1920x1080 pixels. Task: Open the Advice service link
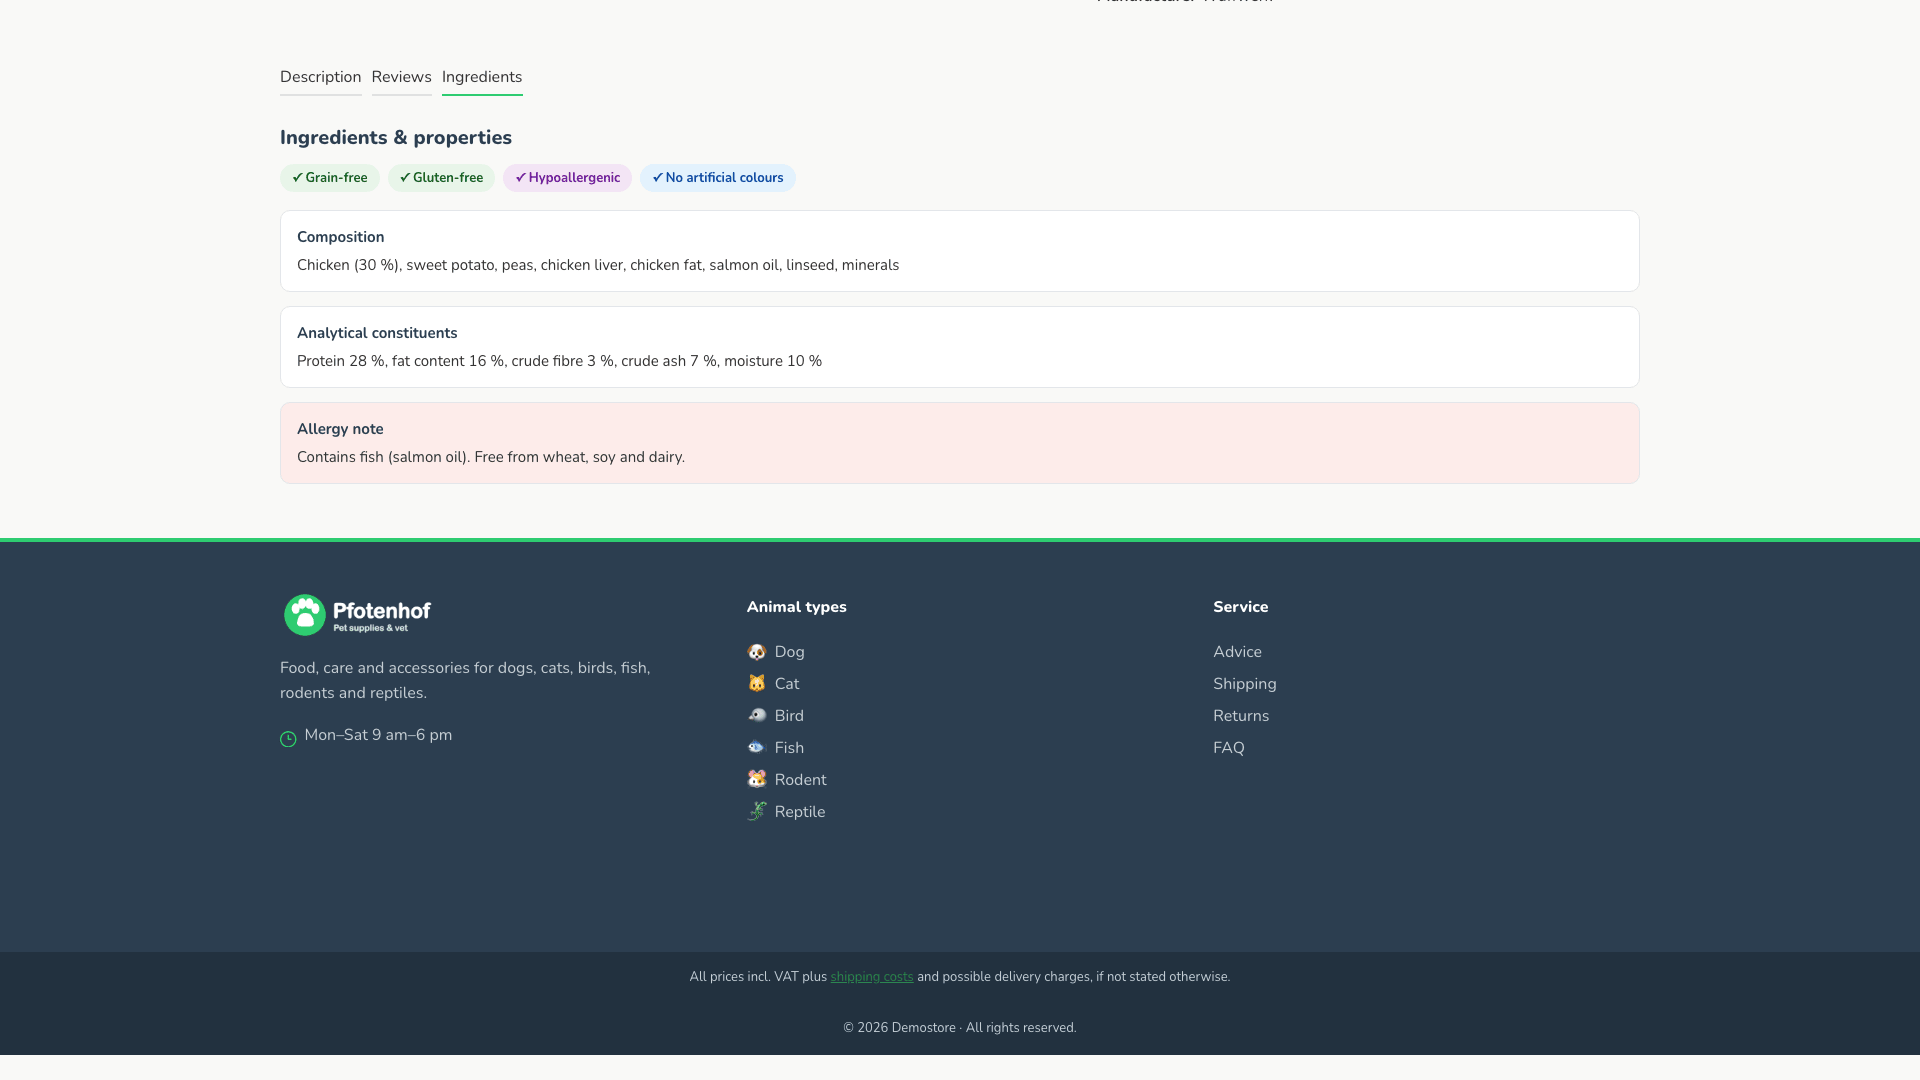click(1237, 652)
